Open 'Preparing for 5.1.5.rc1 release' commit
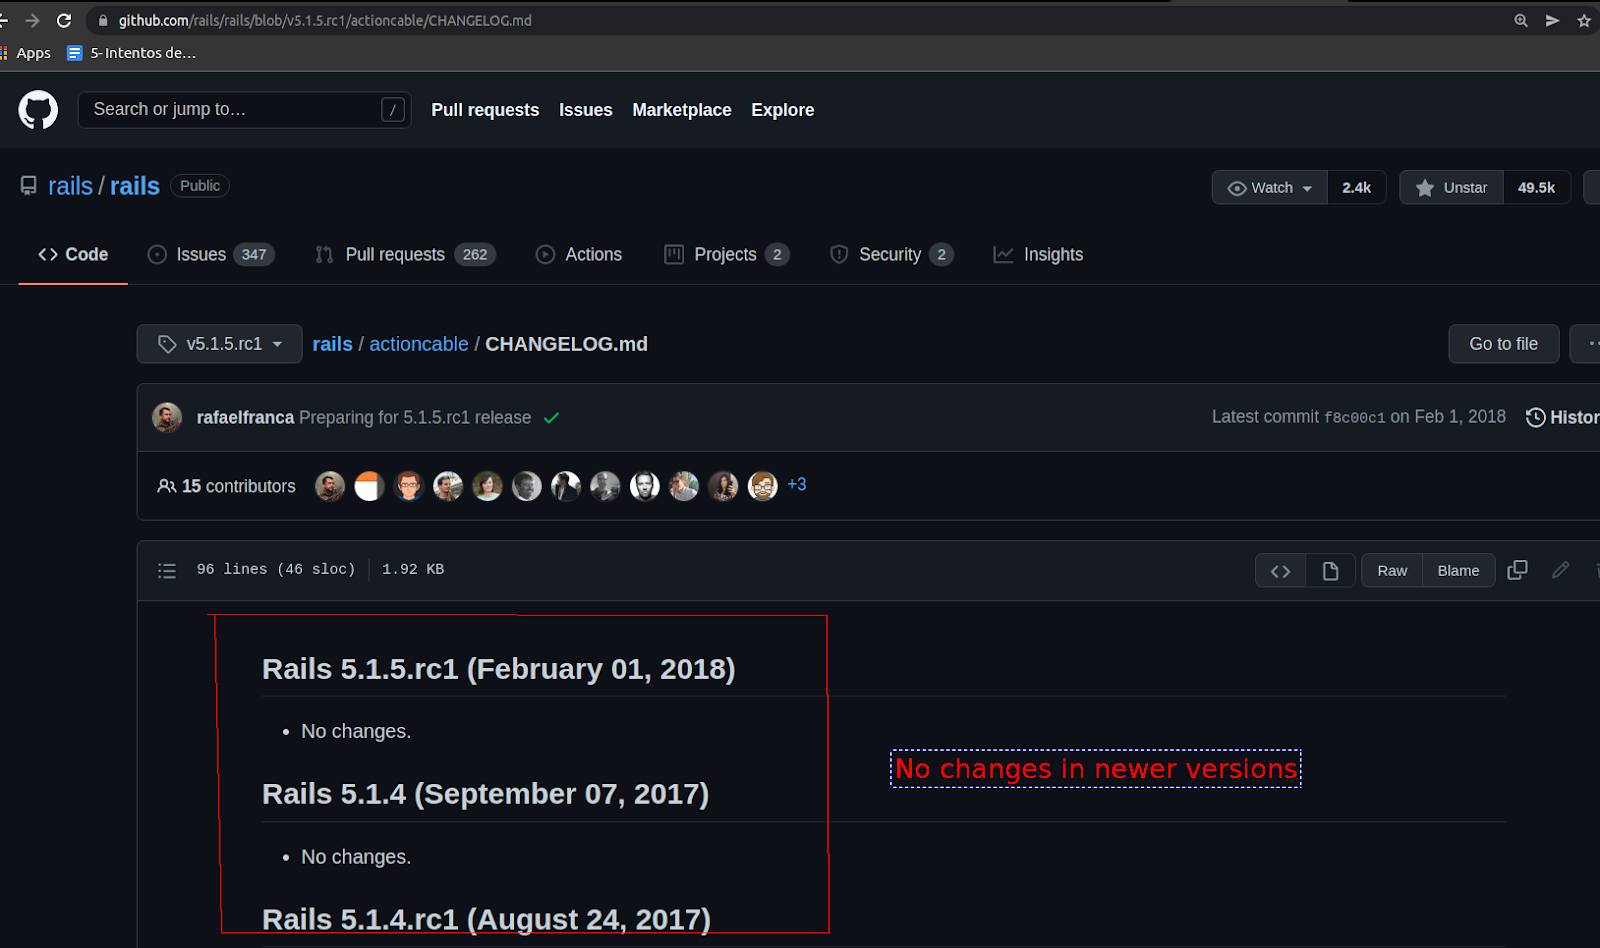The width and height of the screenshot is (1600, 948). [415, 418]
